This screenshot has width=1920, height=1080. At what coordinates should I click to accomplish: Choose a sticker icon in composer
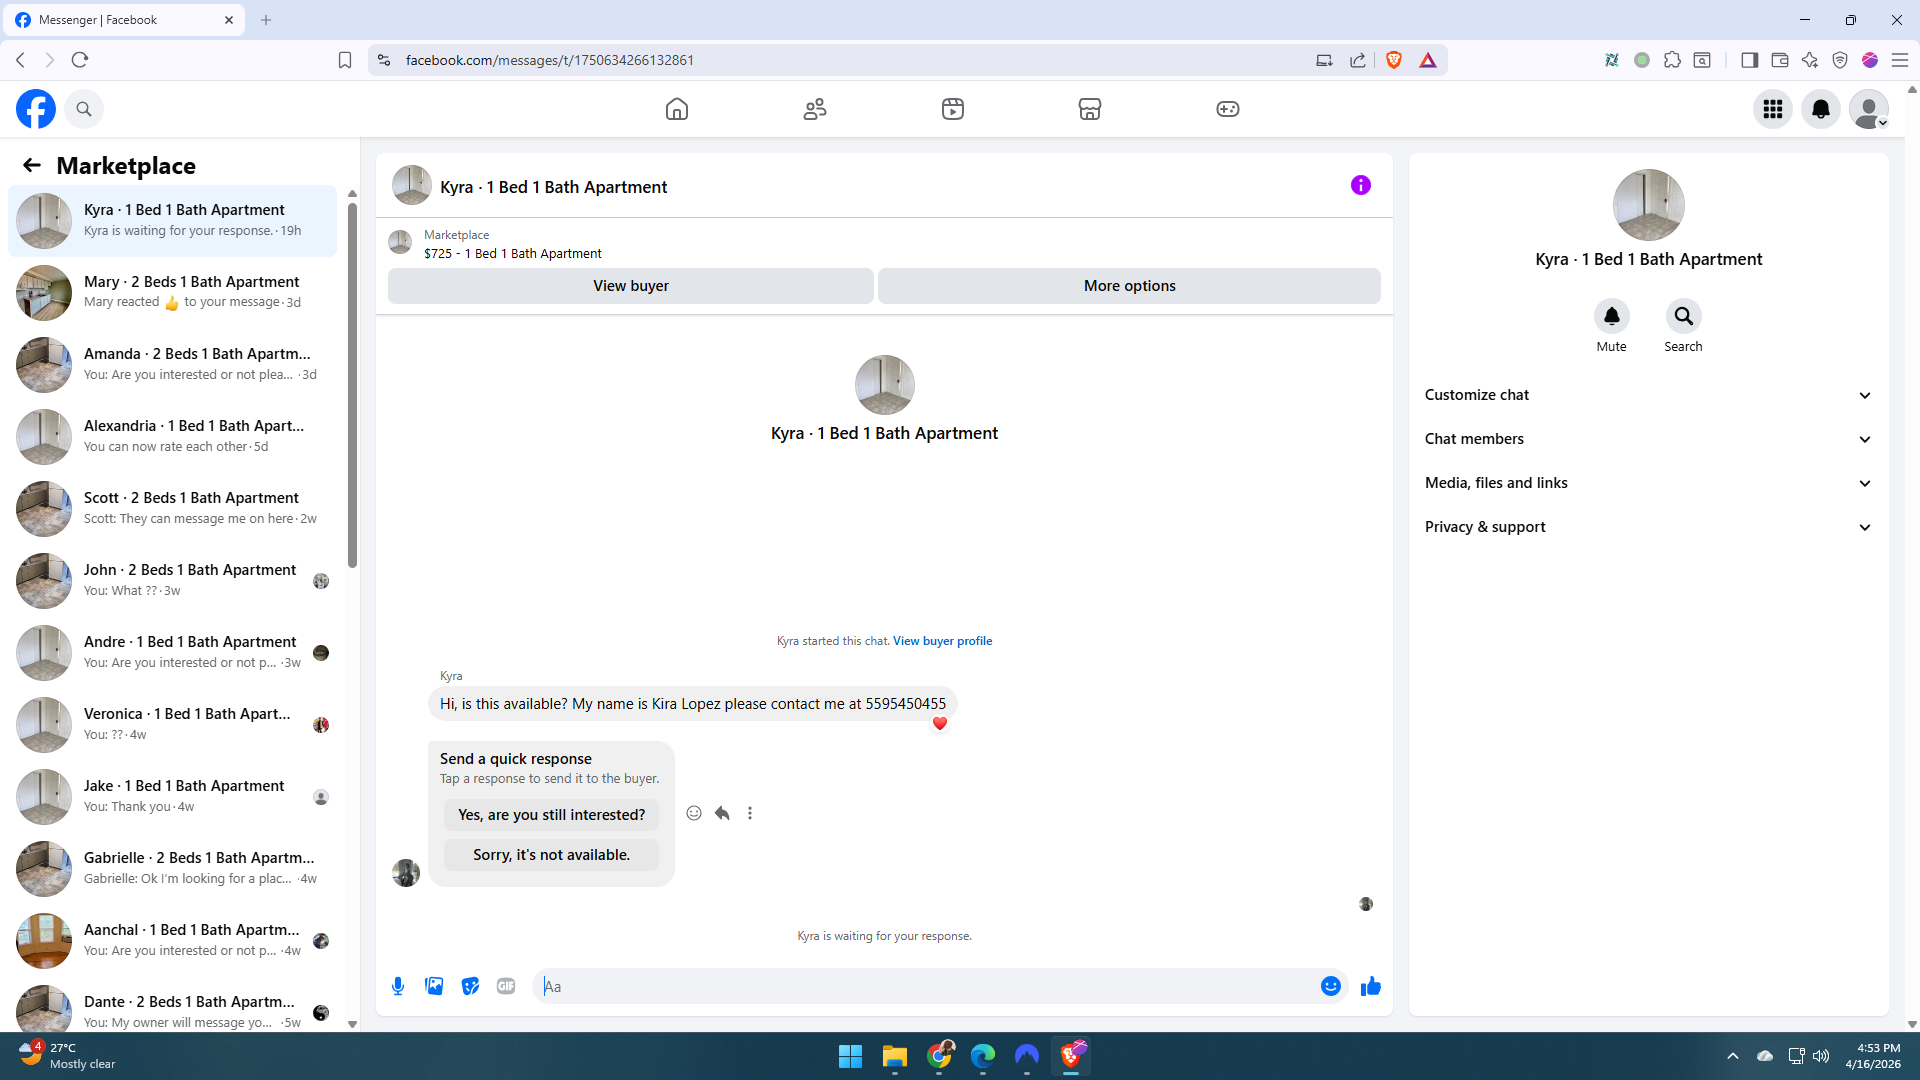[470, 986]
